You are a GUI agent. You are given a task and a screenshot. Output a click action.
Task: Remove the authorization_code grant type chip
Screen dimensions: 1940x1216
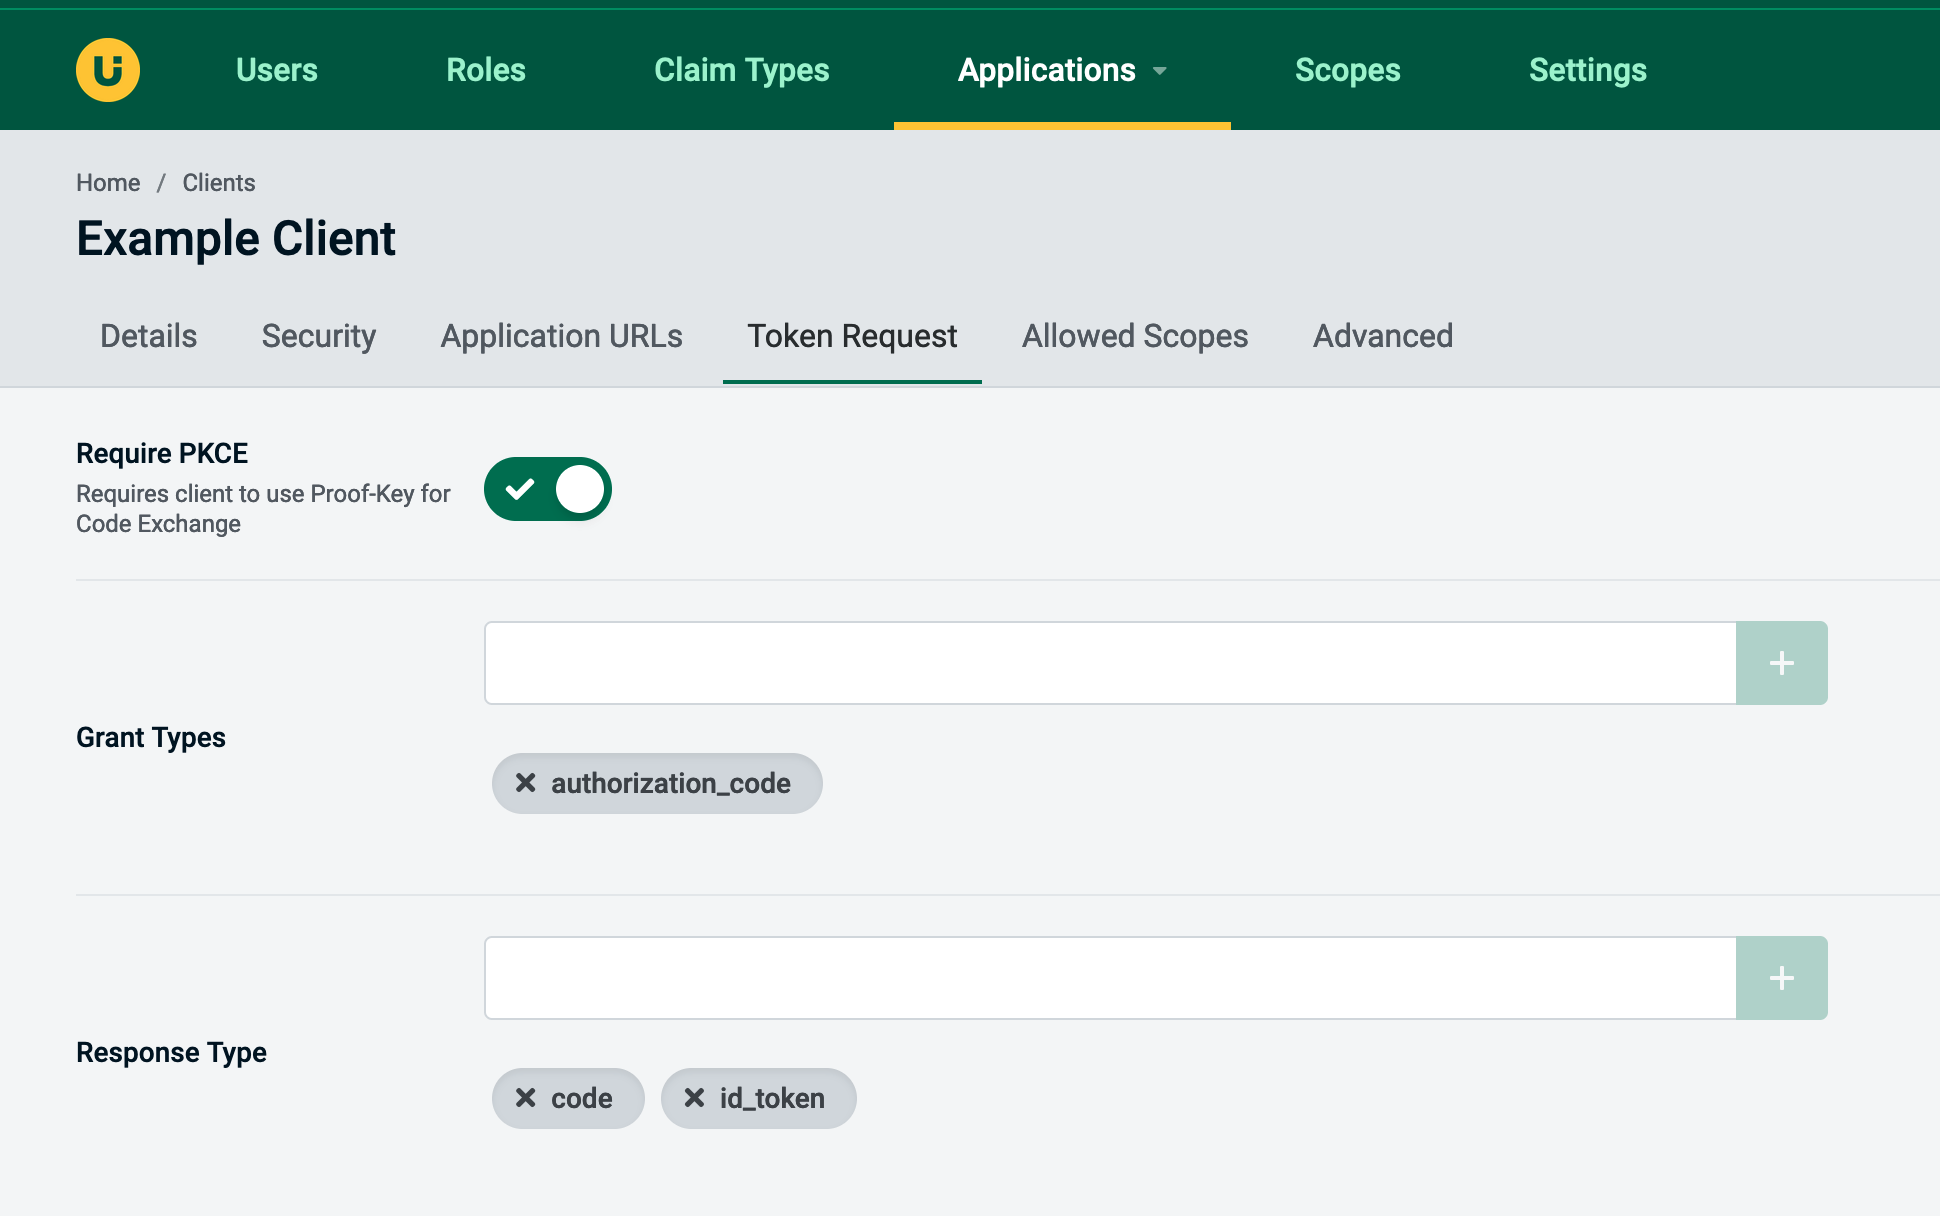click(x=526, y=783)
